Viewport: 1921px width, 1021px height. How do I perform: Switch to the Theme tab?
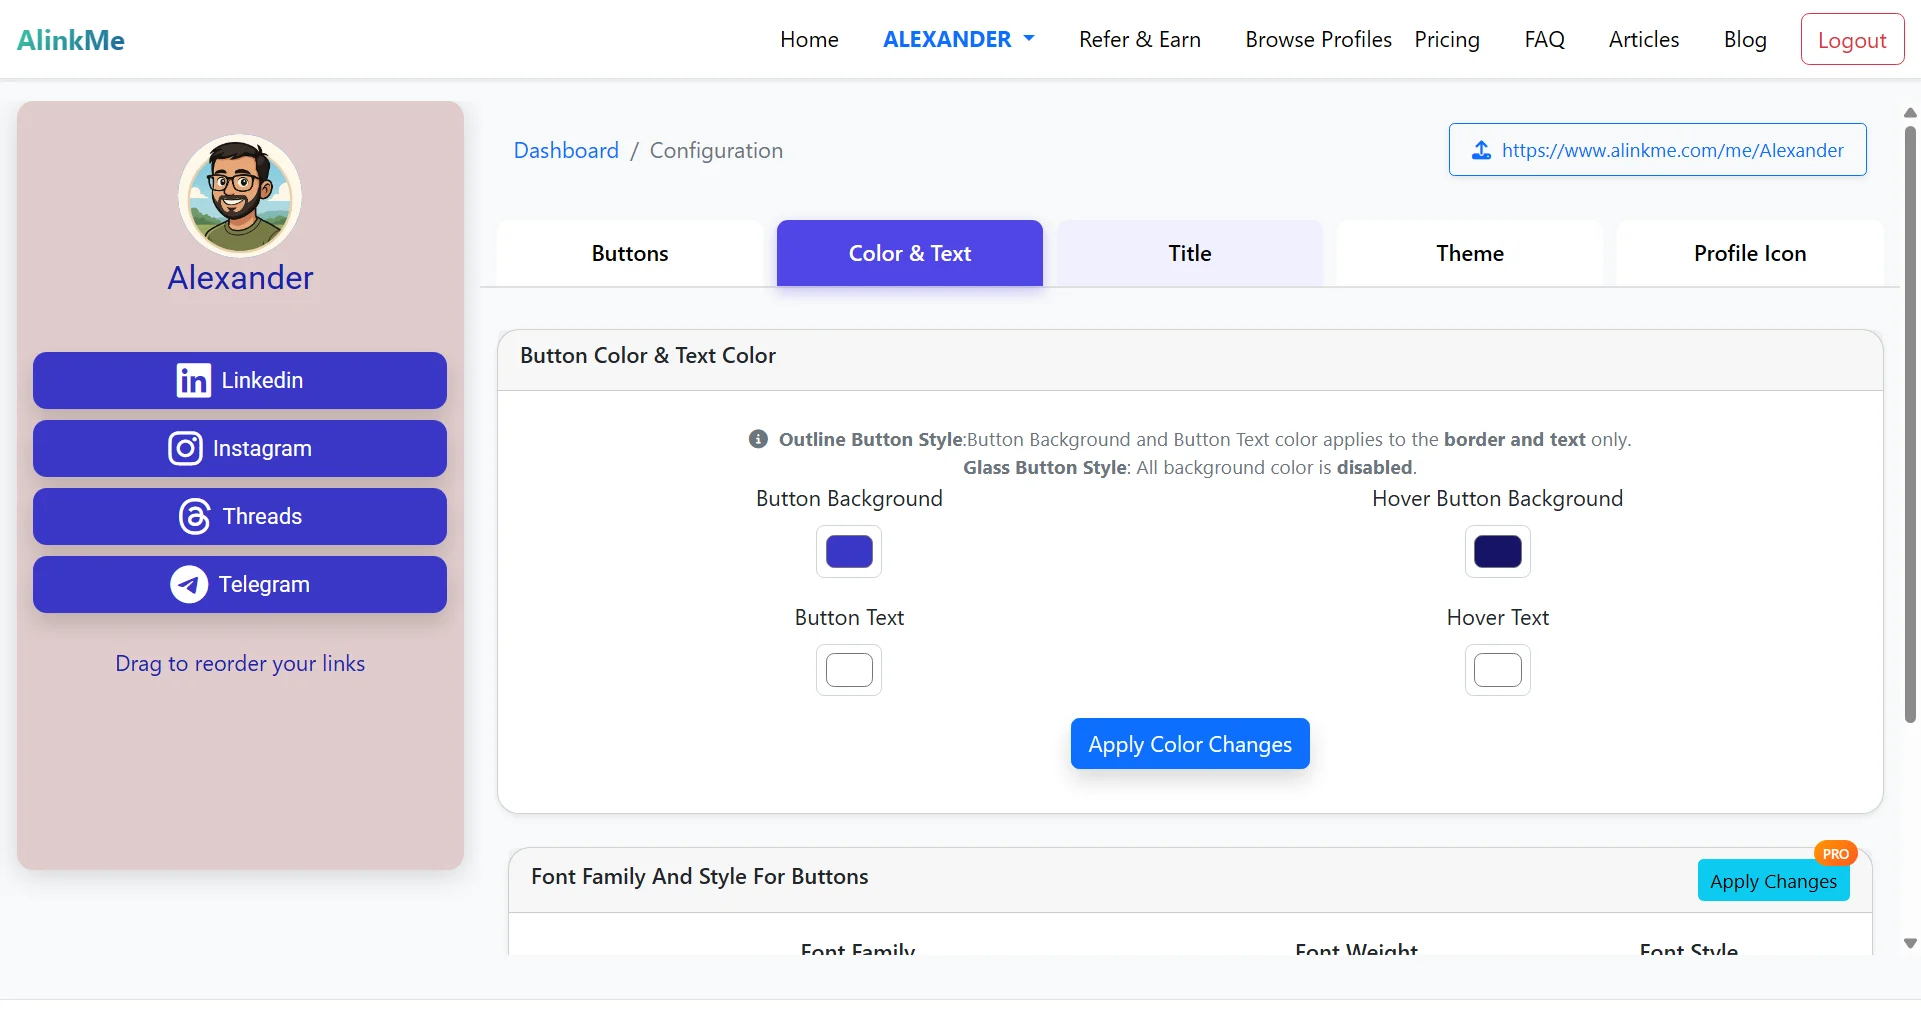pyautogui.click(x=1469, y=253)
